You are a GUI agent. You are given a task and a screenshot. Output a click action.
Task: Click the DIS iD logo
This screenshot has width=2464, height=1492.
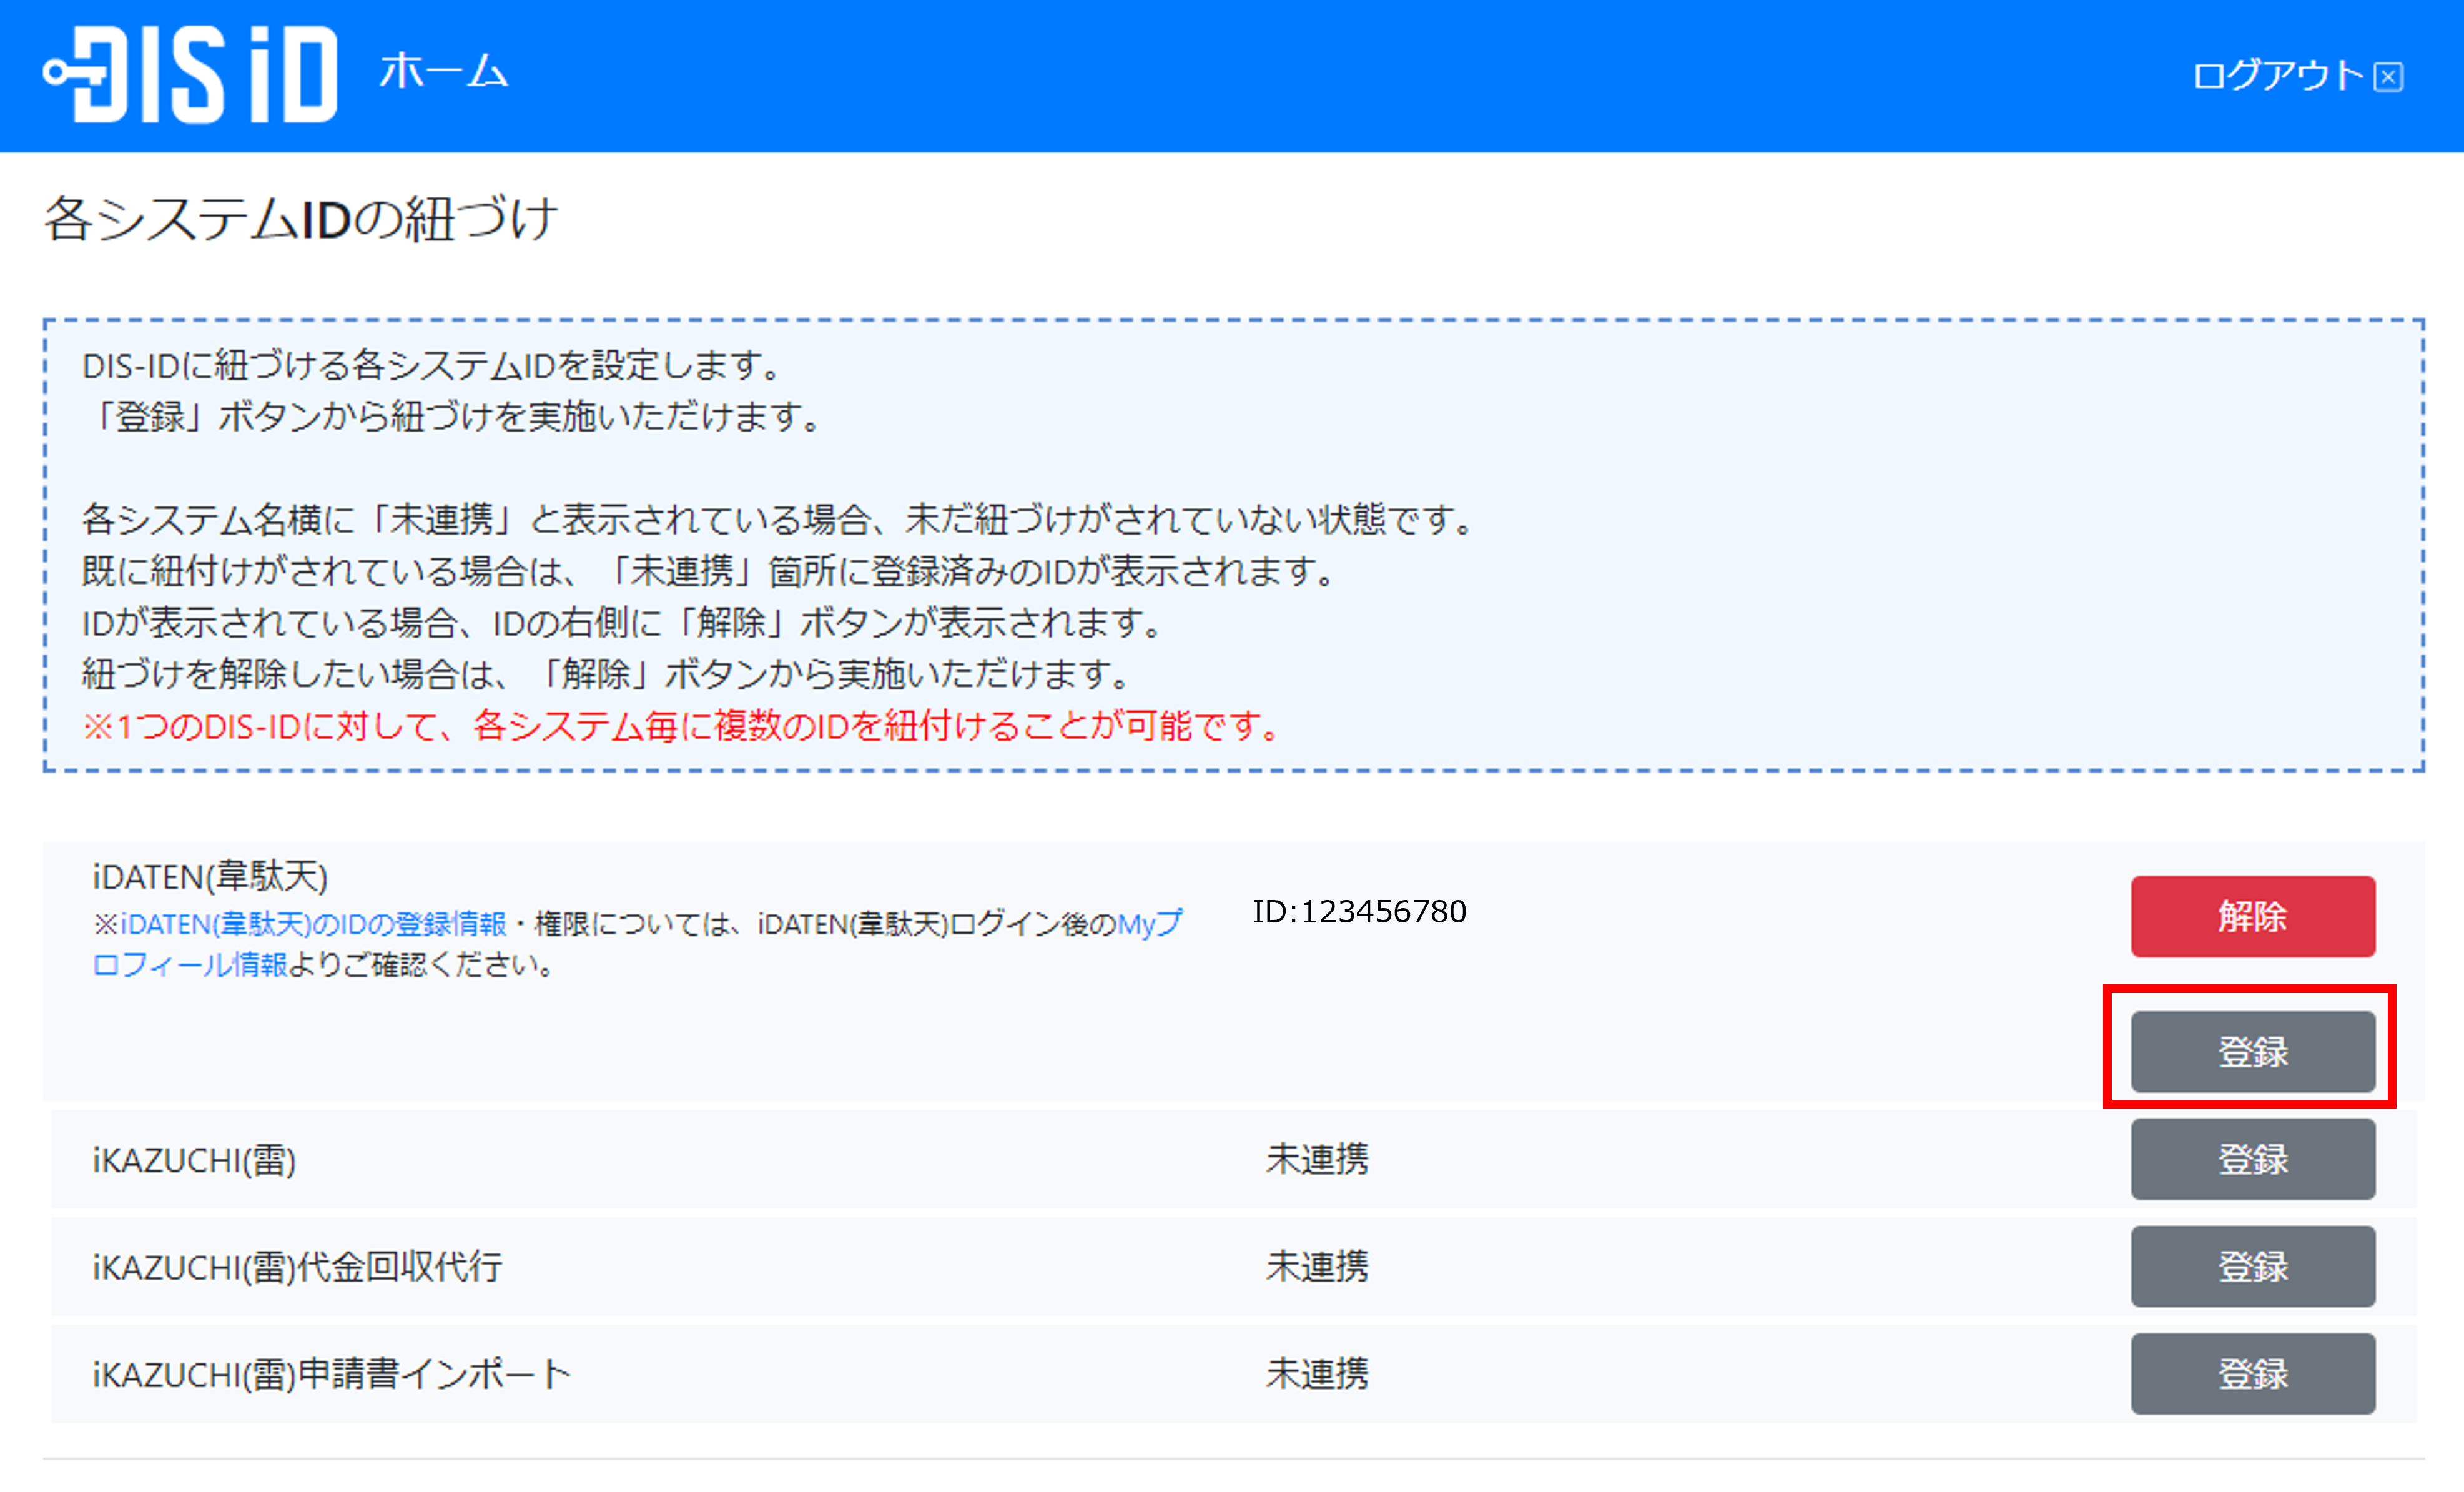pos(190,74)
